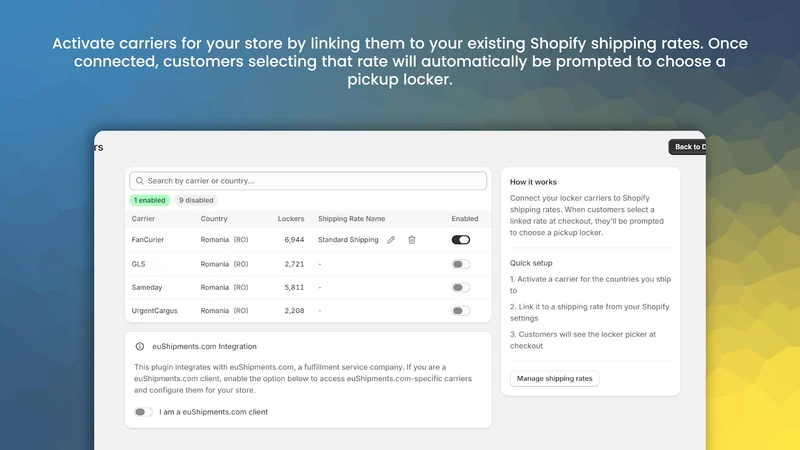Viewport: 800px width, 450px height.
Task: Click the 2,208 lockers value
Action: [294, 311]
